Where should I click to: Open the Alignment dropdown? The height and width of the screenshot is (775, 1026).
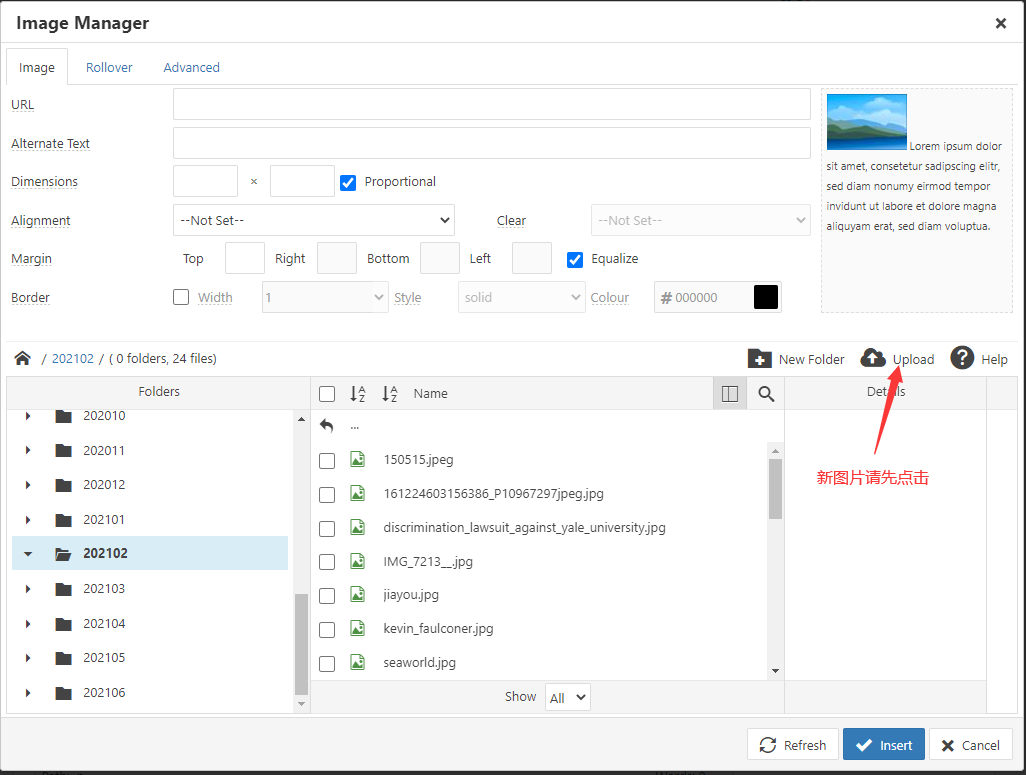(x=314, y=220)
